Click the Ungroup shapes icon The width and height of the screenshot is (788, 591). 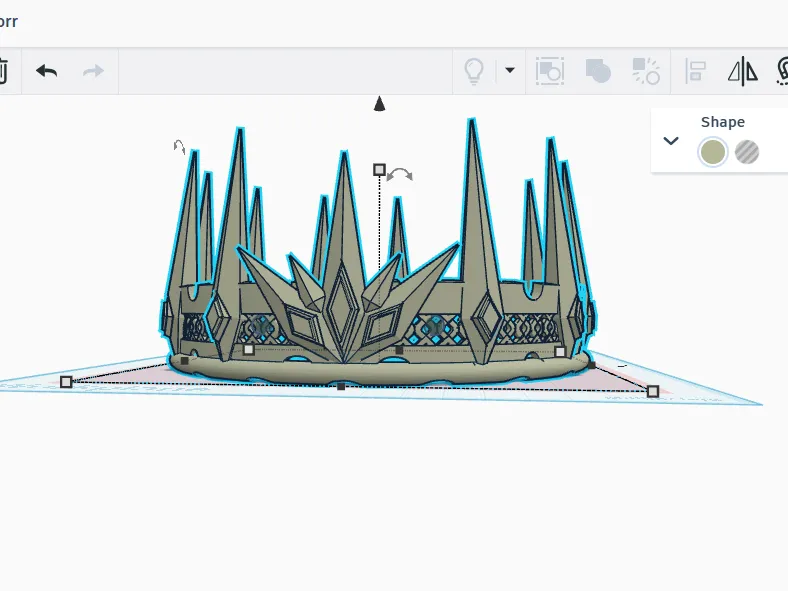click(x=646, y=71)
